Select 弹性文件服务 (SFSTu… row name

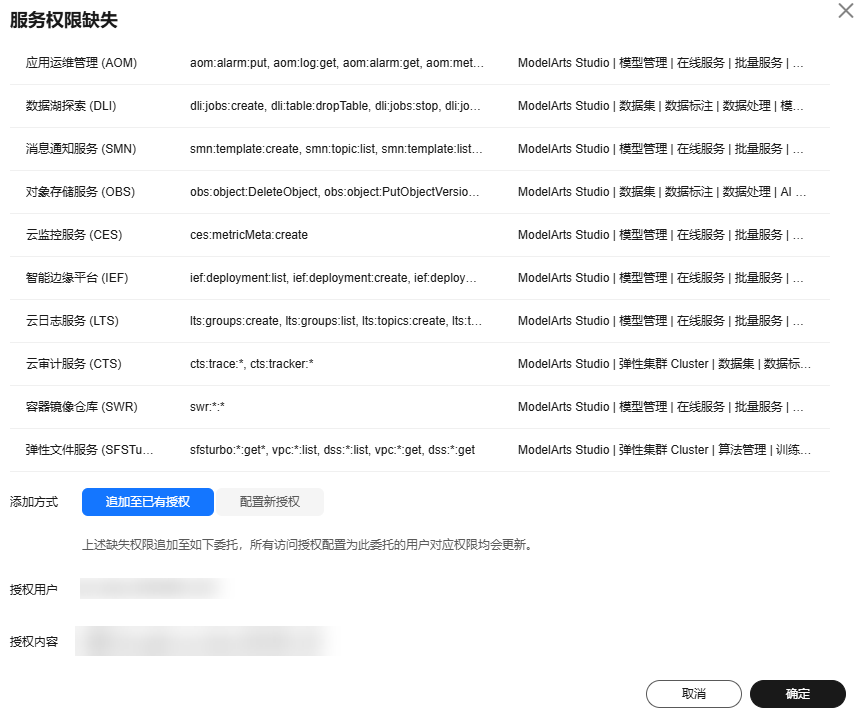(x=89, y=449)
